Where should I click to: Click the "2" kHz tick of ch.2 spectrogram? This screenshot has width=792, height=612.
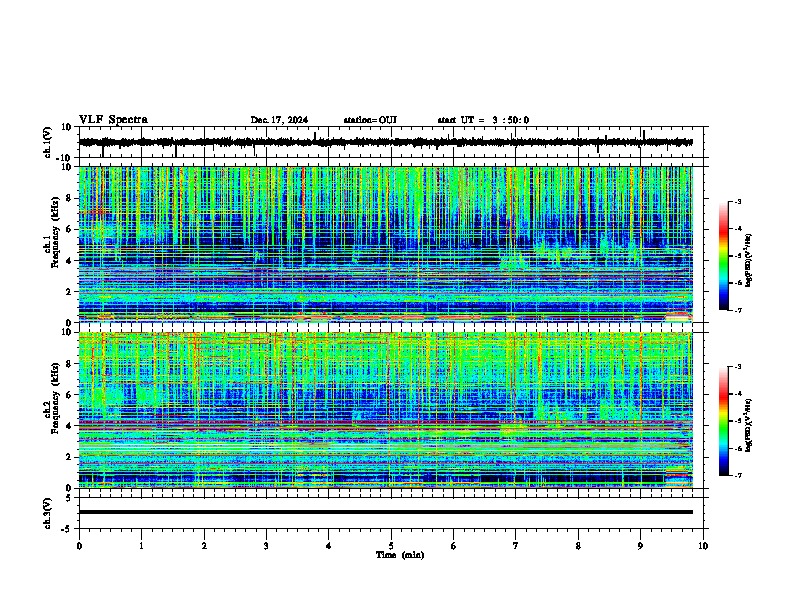[x=70, y=457]
